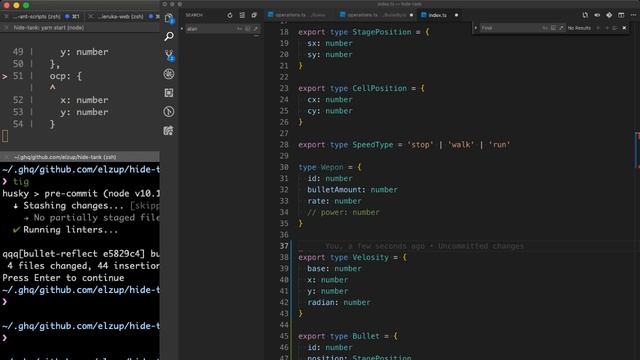640x360 pixels.
Task: Collapse all search results icon
Action: pos(254,15)
